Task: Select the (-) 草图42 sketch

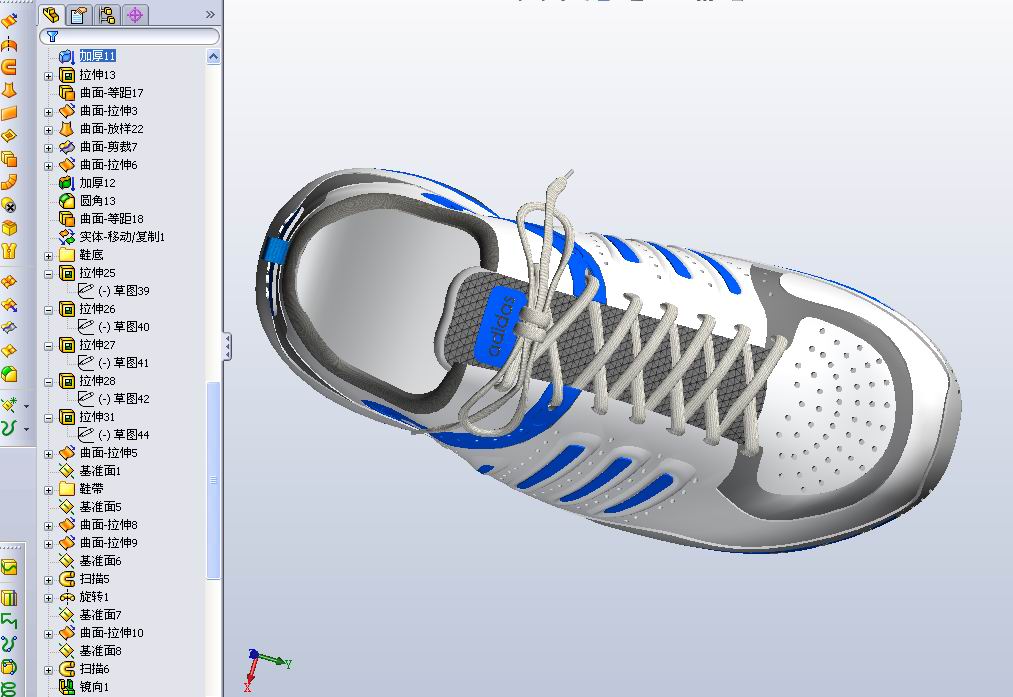Action: click(x=123, y=399)
